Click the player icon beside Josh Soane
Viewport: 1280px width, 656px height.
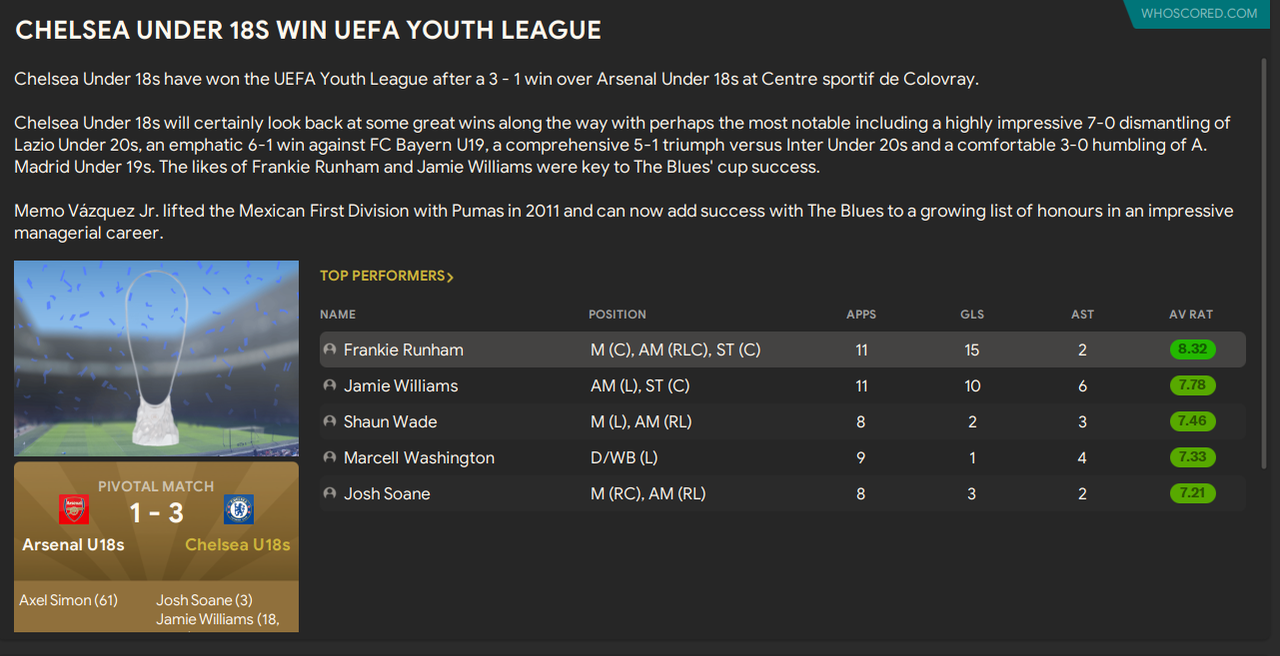(x=329, y=494)
